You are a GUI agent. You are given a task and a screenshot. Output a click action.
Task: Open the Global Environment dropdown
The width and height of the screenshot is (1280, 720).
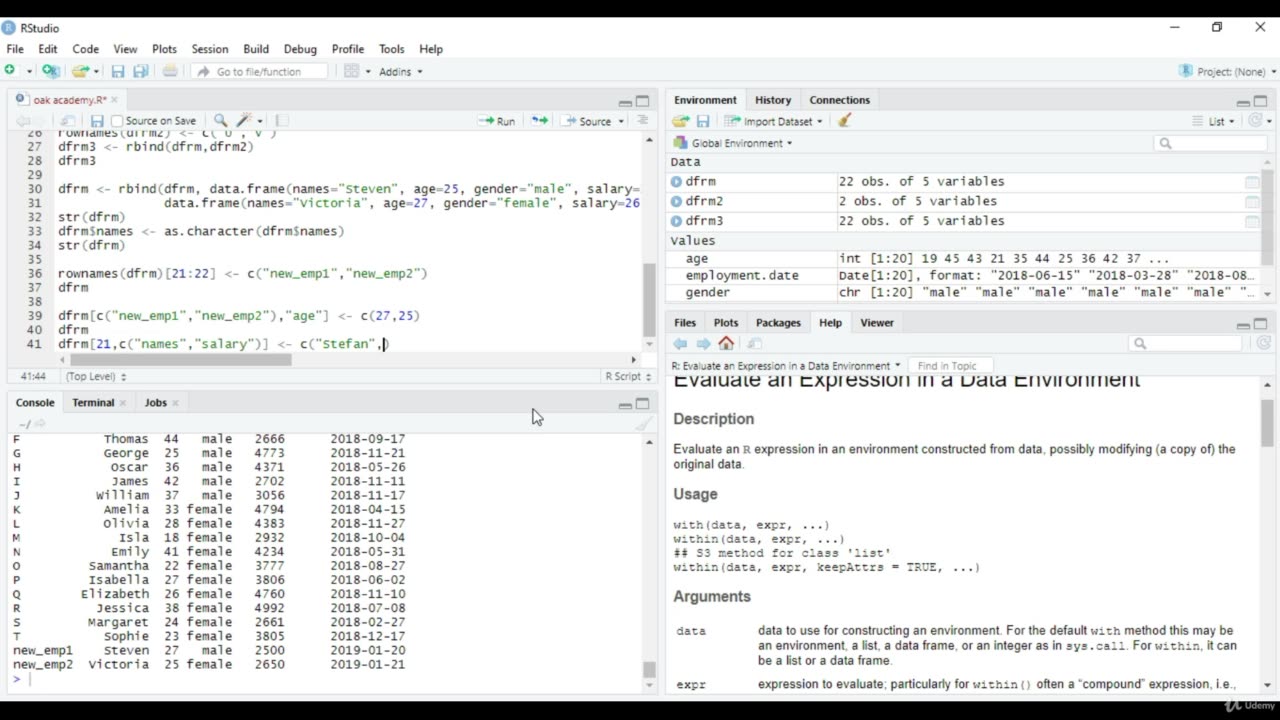point(733,143)
